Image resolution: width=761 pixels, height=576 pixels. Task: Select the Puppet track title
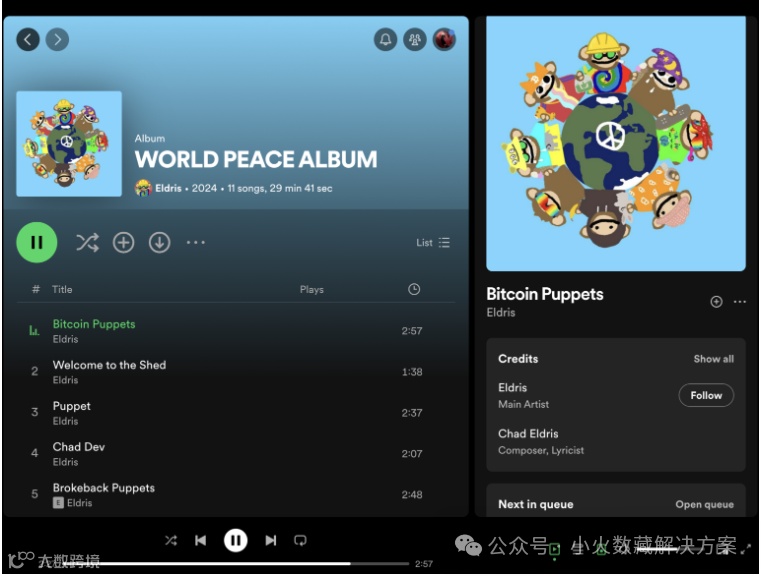(x=71, y=406)
